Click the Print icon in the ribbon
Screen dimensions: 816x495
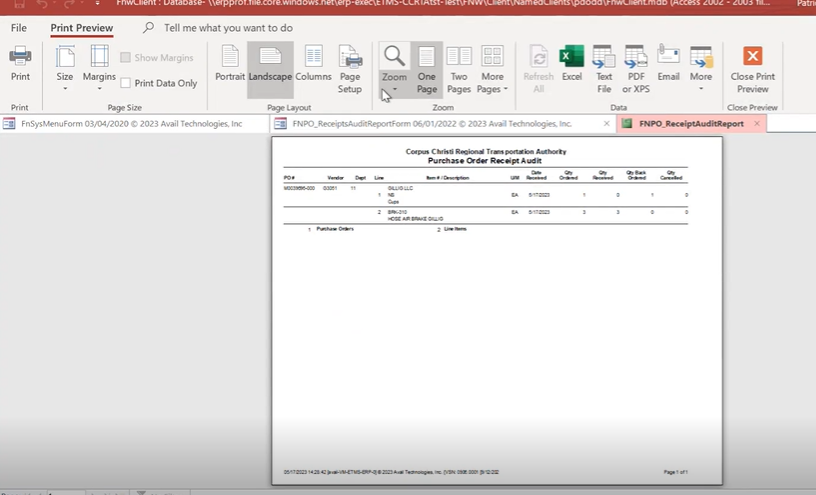(x=20, y=64)
